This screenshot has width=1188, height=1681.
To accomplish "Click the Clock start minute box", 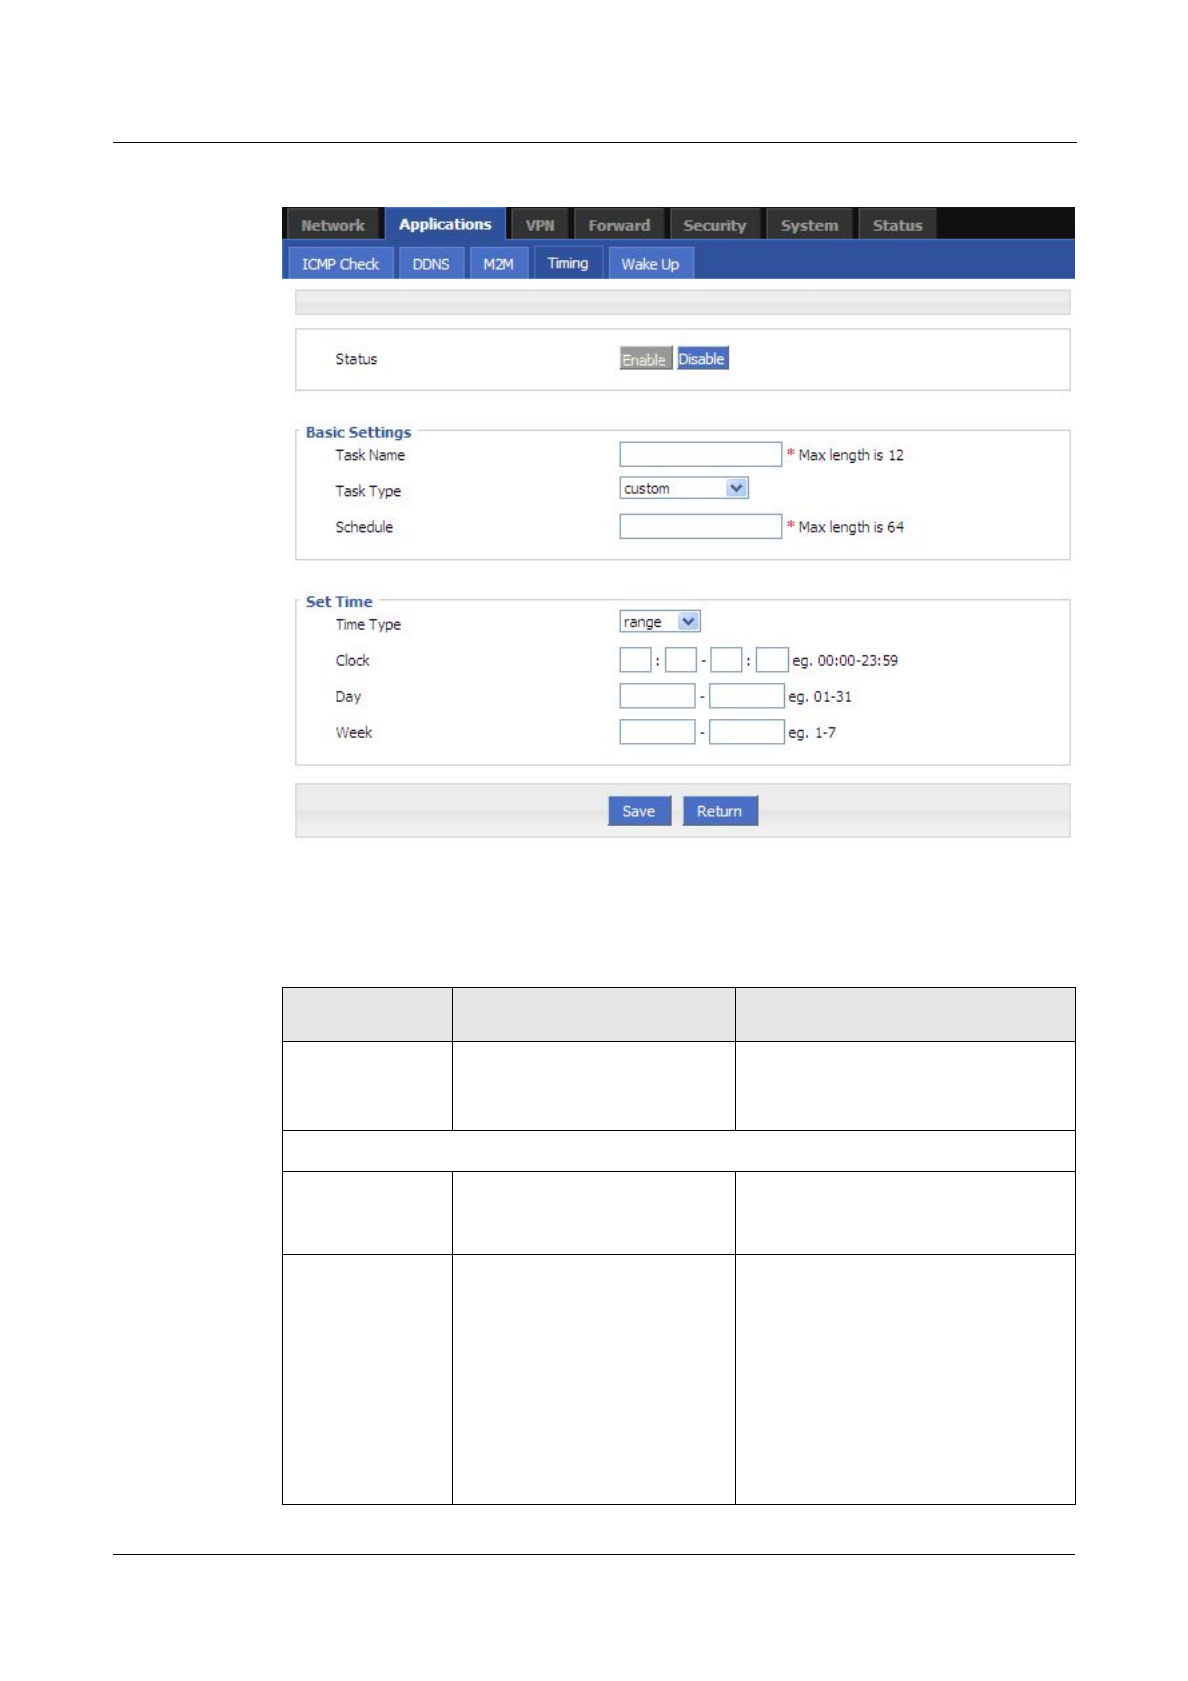I will coord(681,660).
